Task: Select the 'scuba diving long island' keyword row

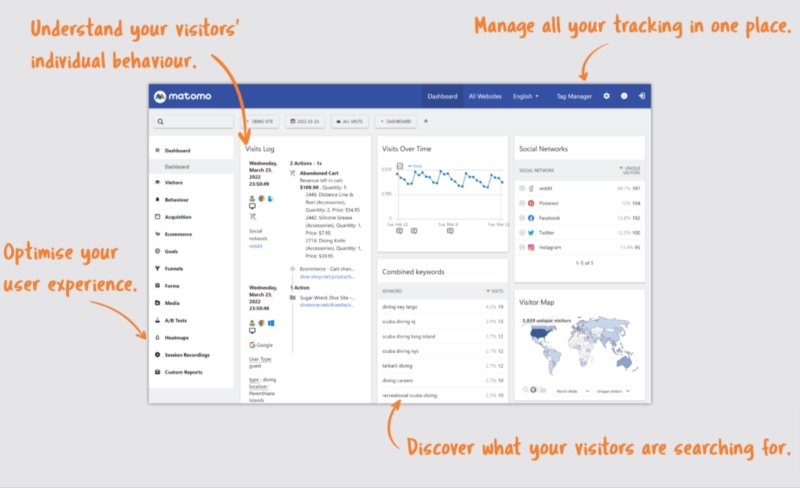Action: tap(443, 336)
